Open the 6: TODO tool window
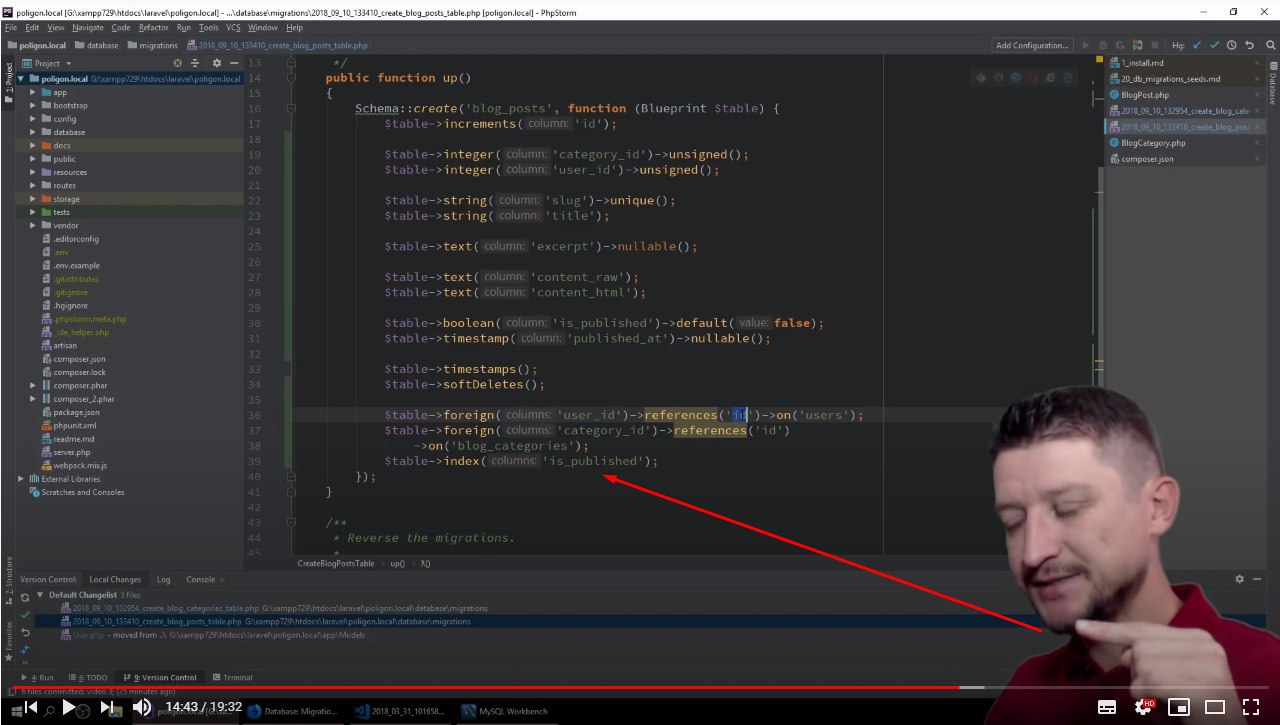The width and height of the screenshot is (1280, 725). click(x=87, y=677)
